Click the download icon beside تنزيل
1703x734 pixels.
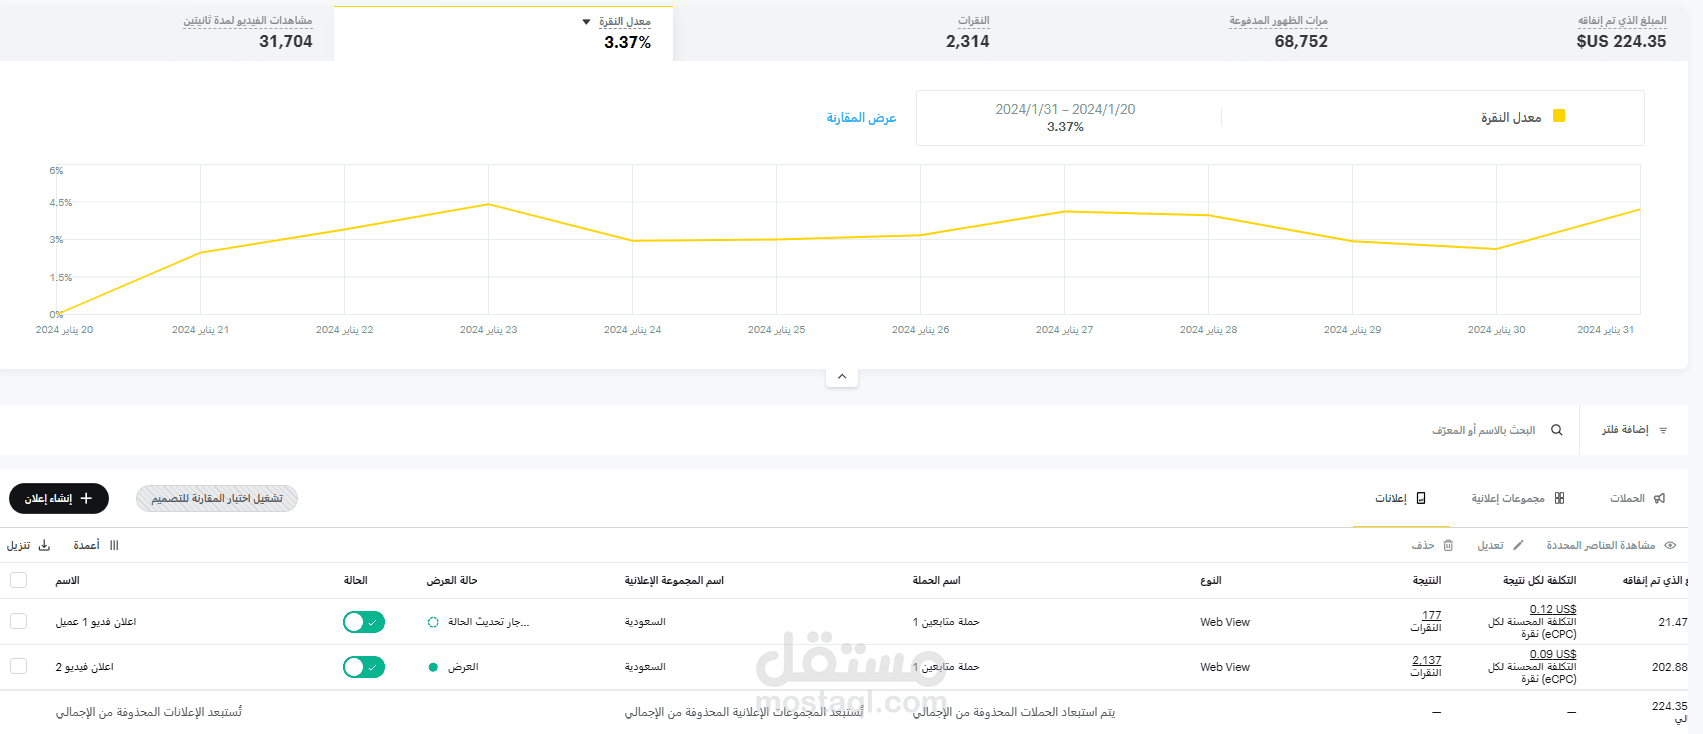point(44,545)
